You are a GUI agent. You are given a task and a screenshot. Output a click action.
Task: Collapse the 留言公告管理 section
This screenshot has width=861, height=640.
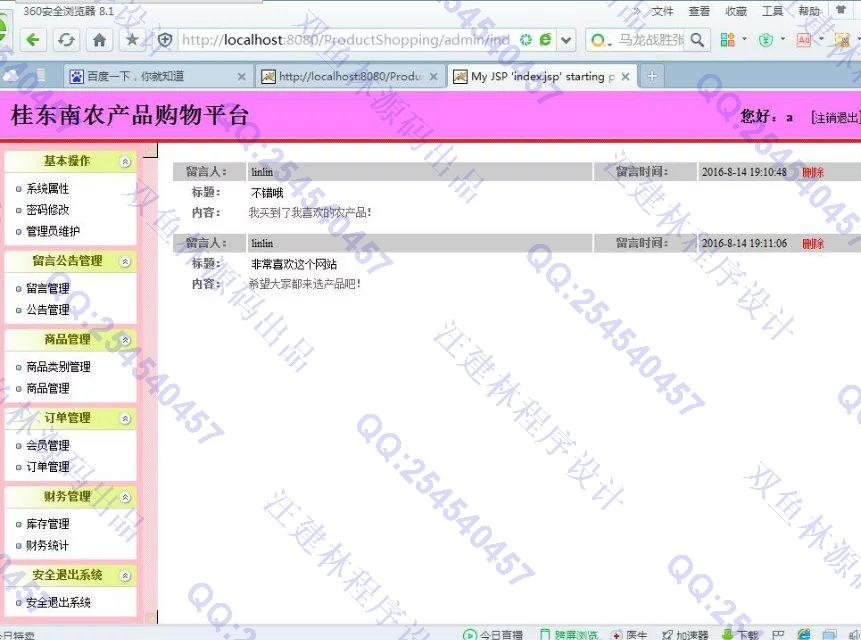point(125,262)
